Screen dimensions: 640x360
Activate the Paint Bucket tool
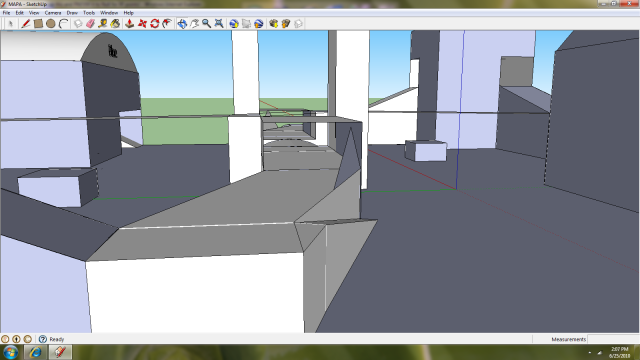point(115,24)
